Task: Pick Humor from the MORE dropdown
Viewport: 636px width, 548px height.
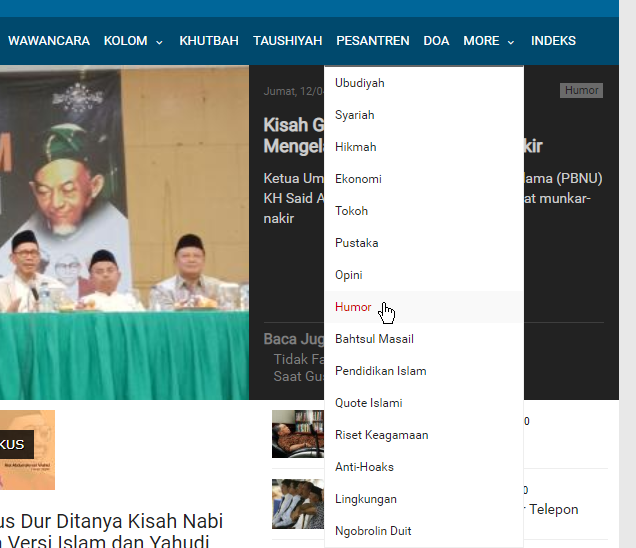Action: coord(353,307)
